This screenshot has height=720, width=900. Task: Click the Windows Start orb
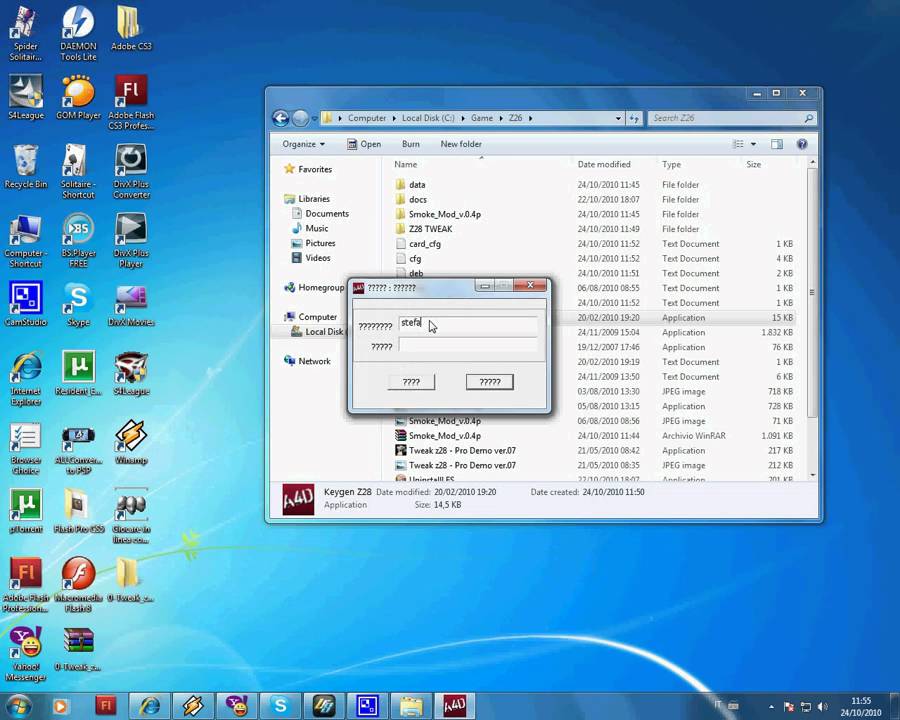[x=18, y=706]
